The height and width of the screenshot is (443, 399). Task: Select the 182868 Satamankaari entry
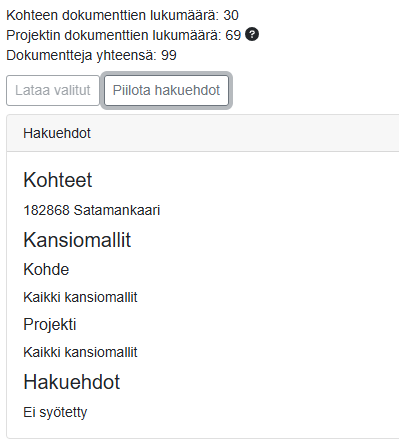[92, 210]
